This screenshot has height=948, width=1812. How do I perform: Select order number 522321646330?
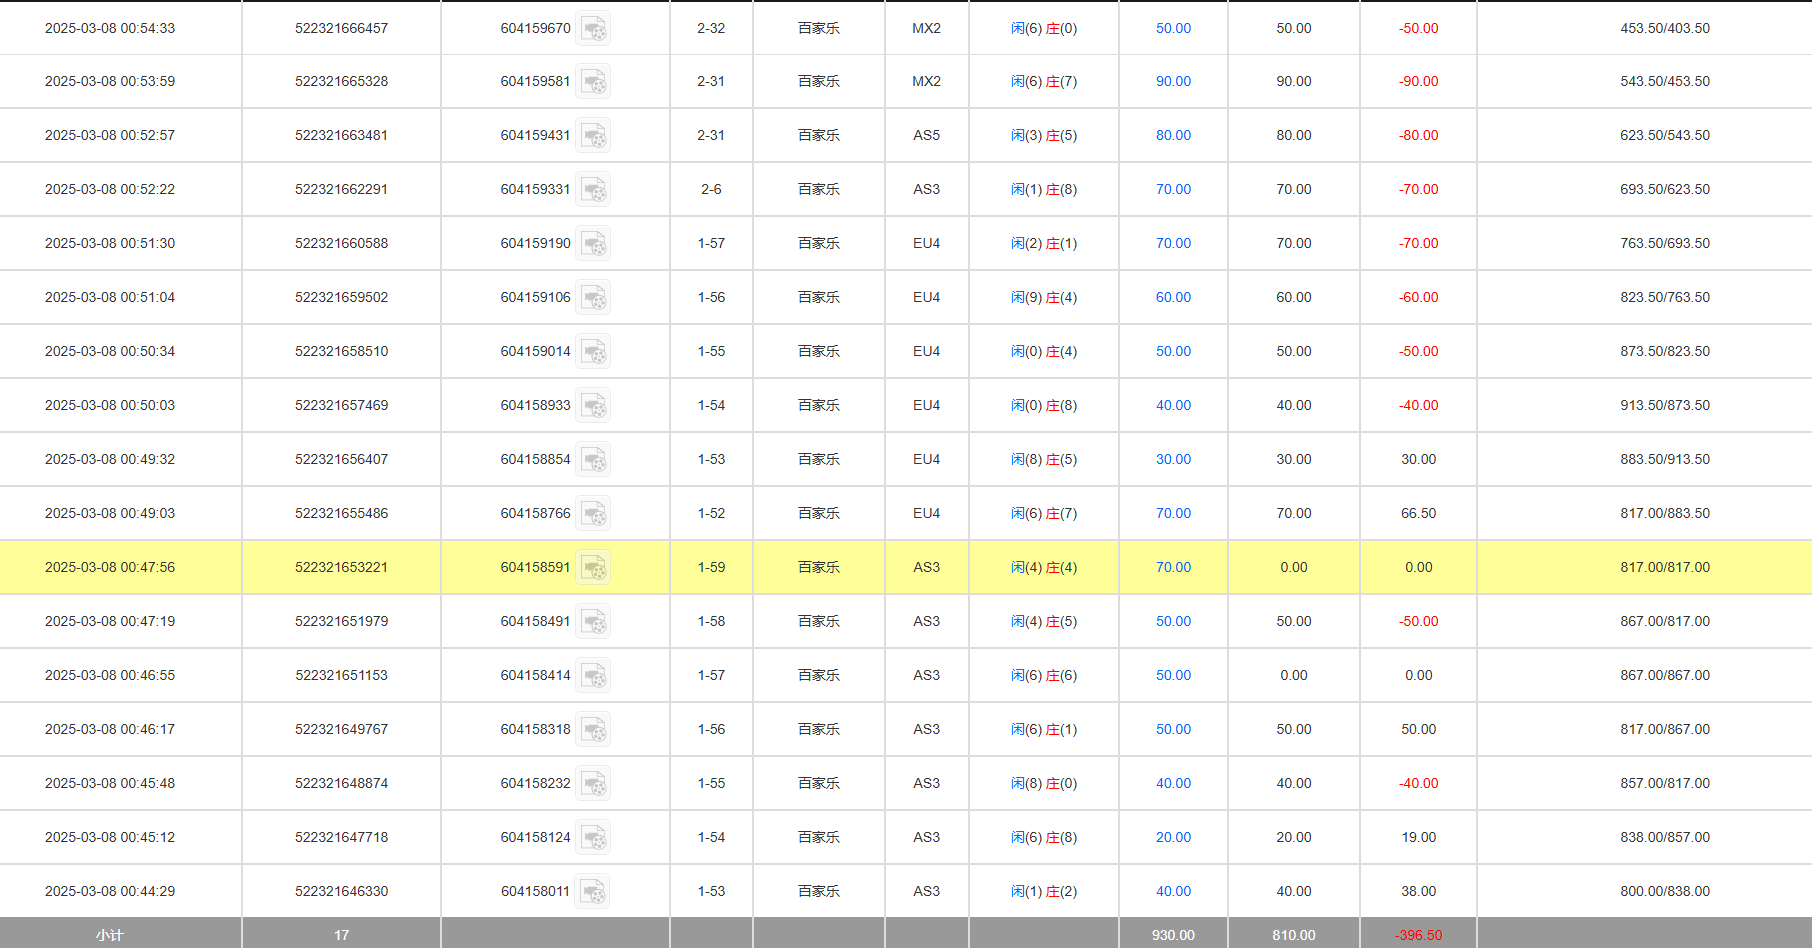point(341,892)
